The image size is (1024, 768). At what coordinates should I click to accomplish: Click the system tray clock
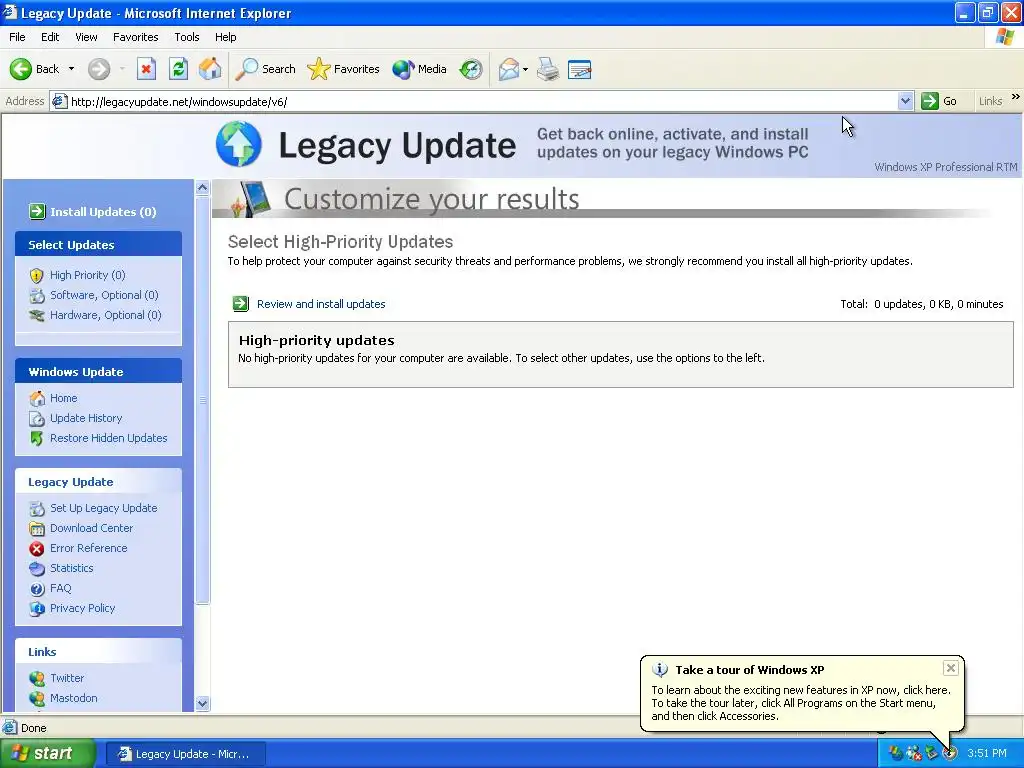[987, 754]
